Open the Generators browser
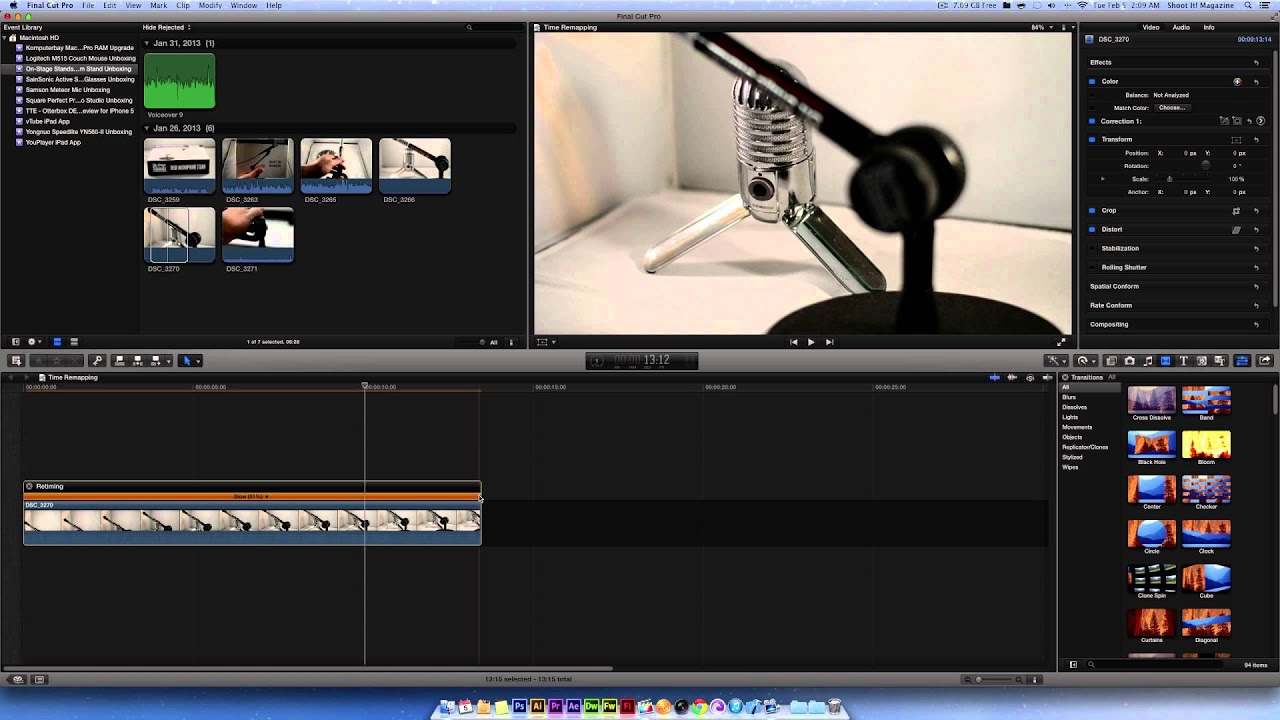This screenshot has height=720, width=1280. pos(1201,361)
